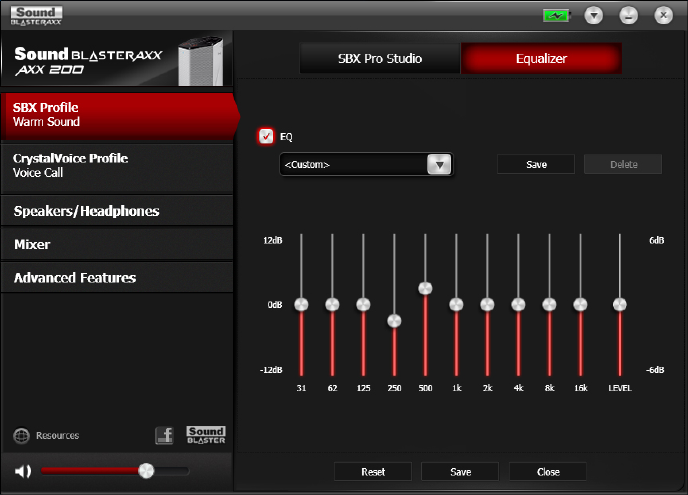
Task: Click the green battery status icon
Action: [x=556, y=16]
